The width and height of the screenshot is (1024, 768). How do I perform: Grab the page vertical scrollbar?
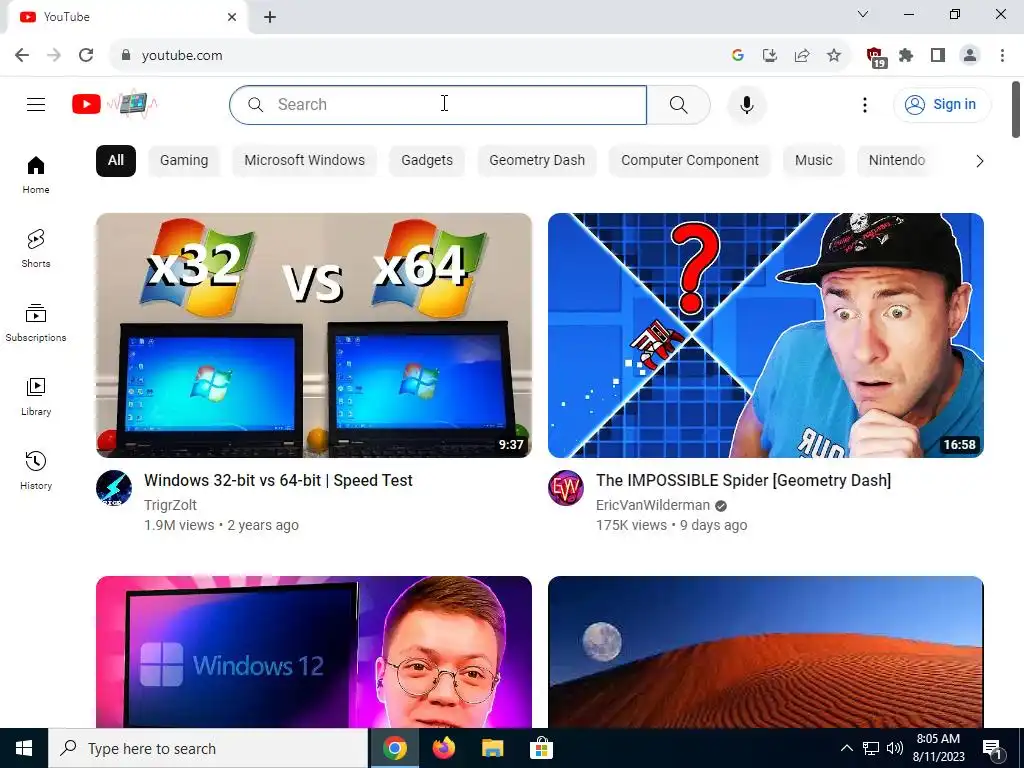point(1016,109)
